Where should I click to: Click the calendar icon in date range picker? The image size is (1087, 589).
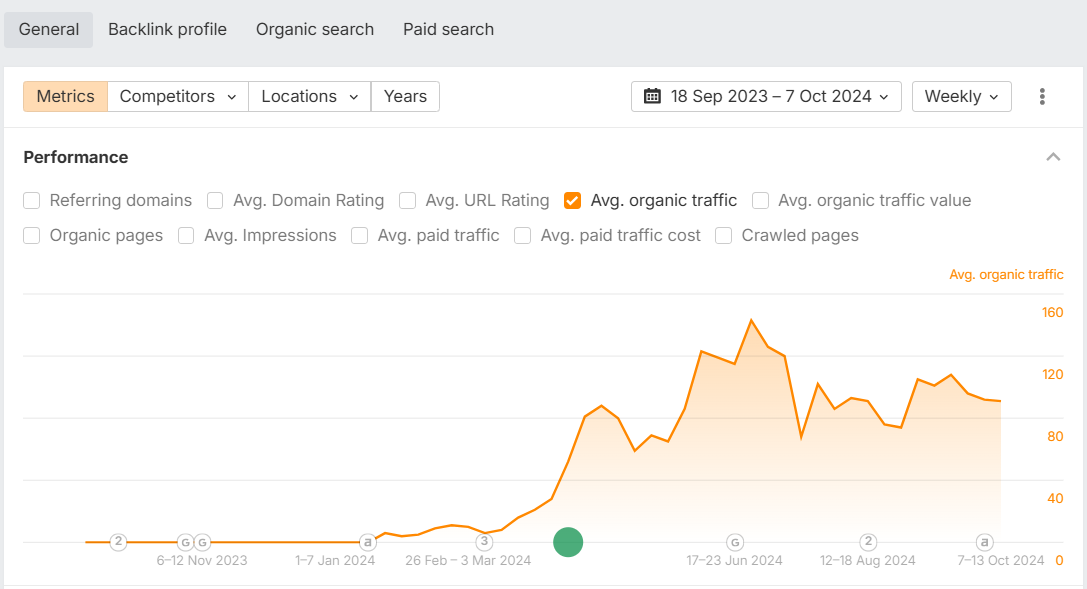pos(653,97)
